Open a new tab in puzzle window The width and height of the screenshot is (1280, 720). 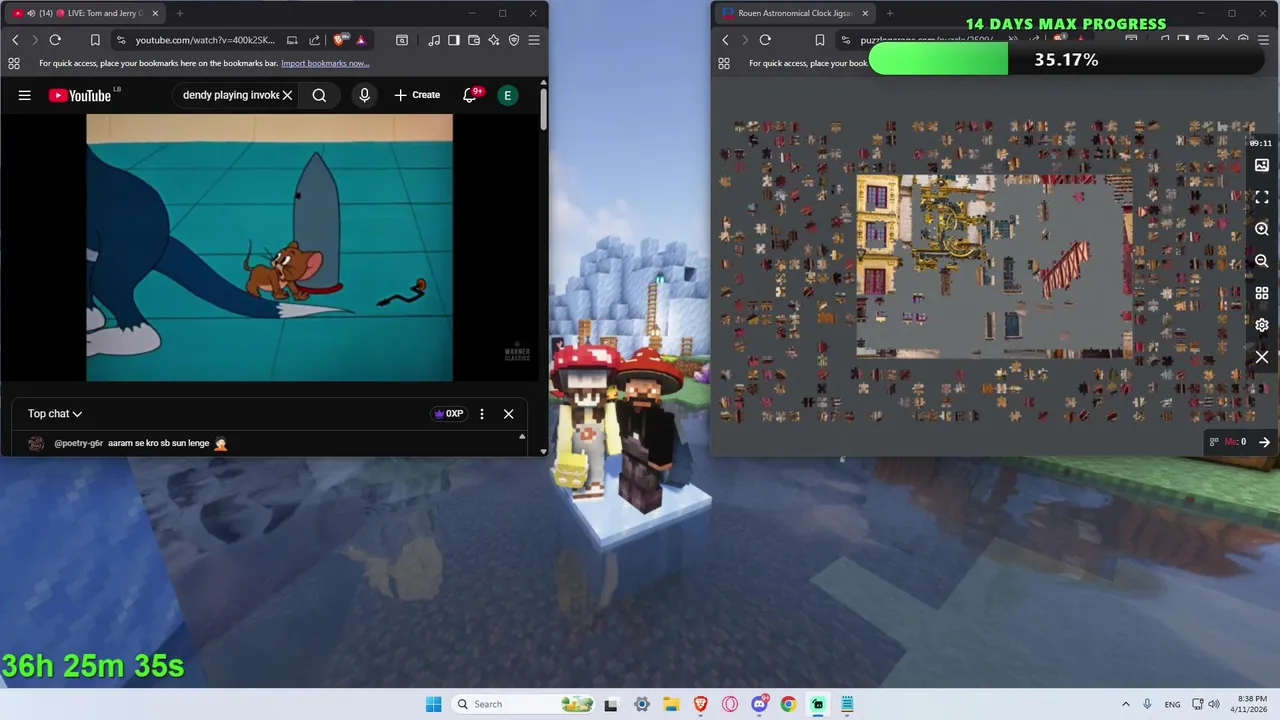890,13
